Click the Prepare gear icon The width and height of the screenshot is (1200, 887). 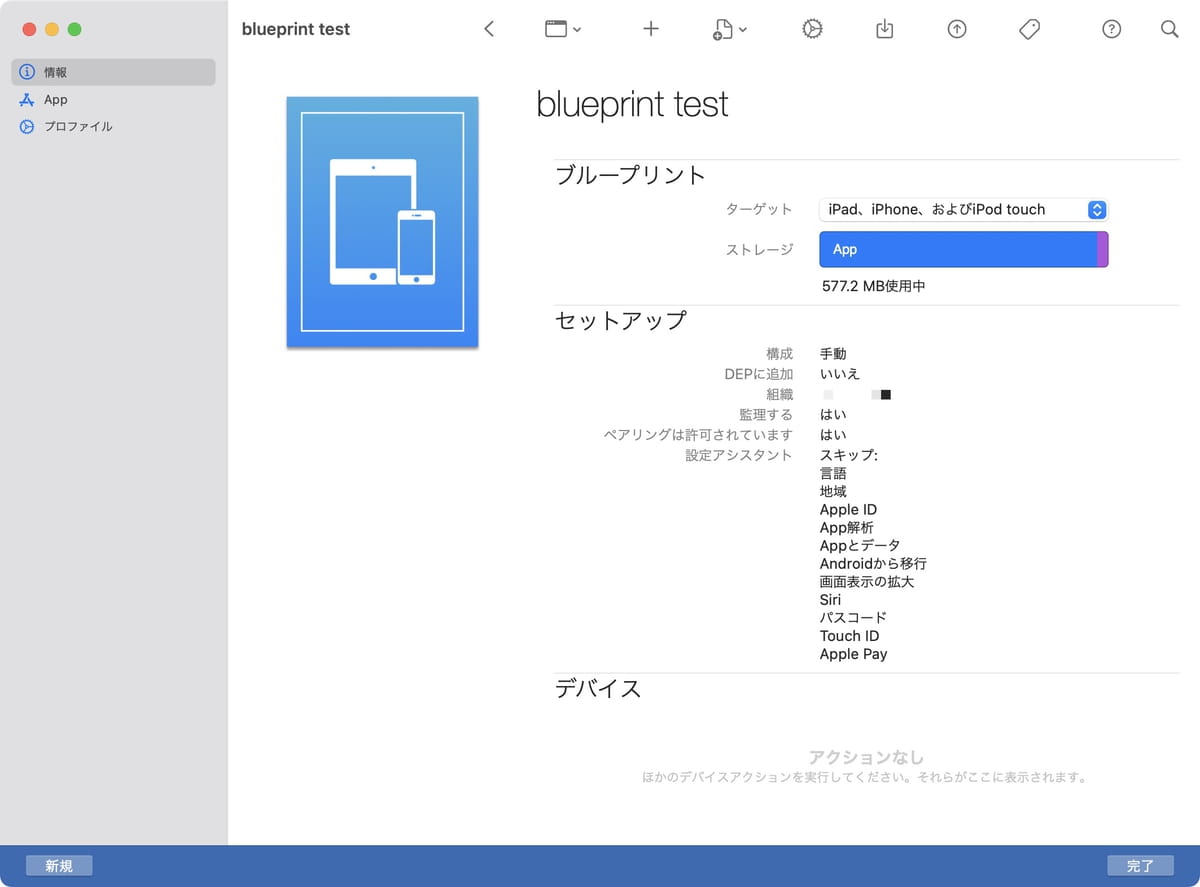point(812,29)
